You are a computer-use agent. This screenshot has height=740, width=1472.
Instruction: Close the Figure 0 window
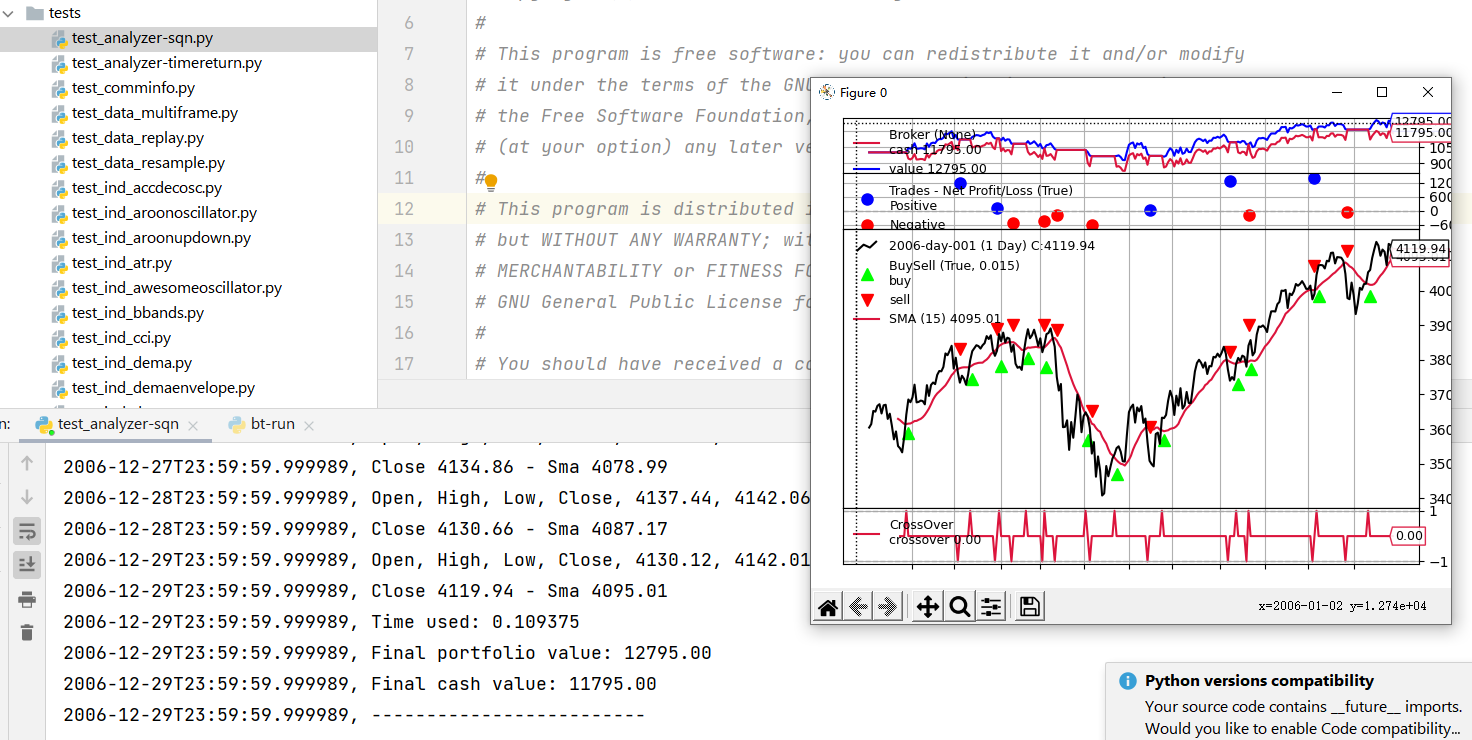coord(1428,92)
